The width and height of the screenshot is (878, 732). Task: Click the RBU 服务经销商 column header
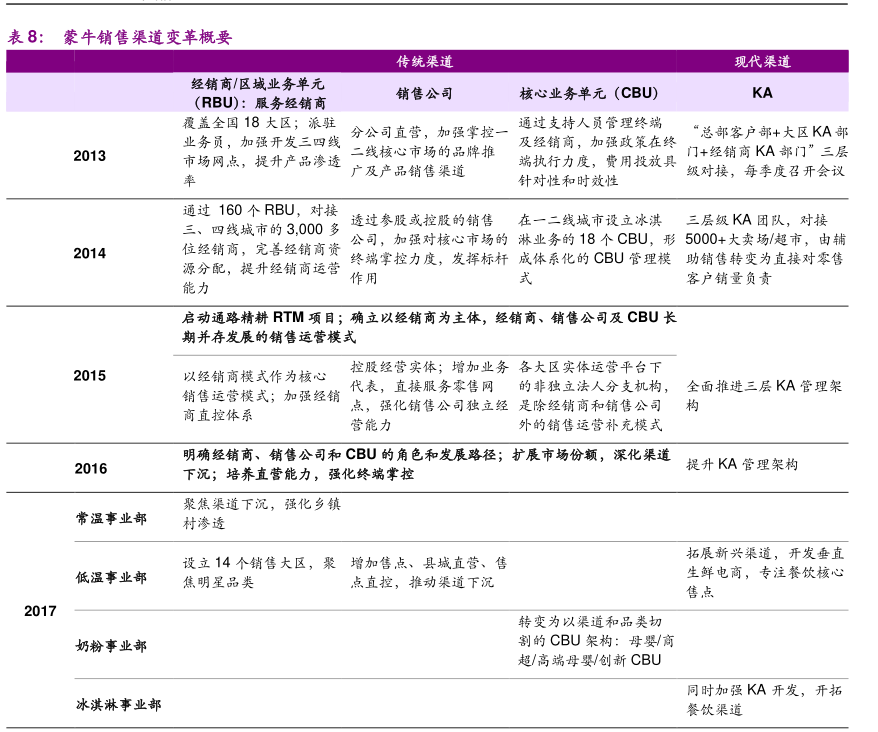tap(258, 93)
